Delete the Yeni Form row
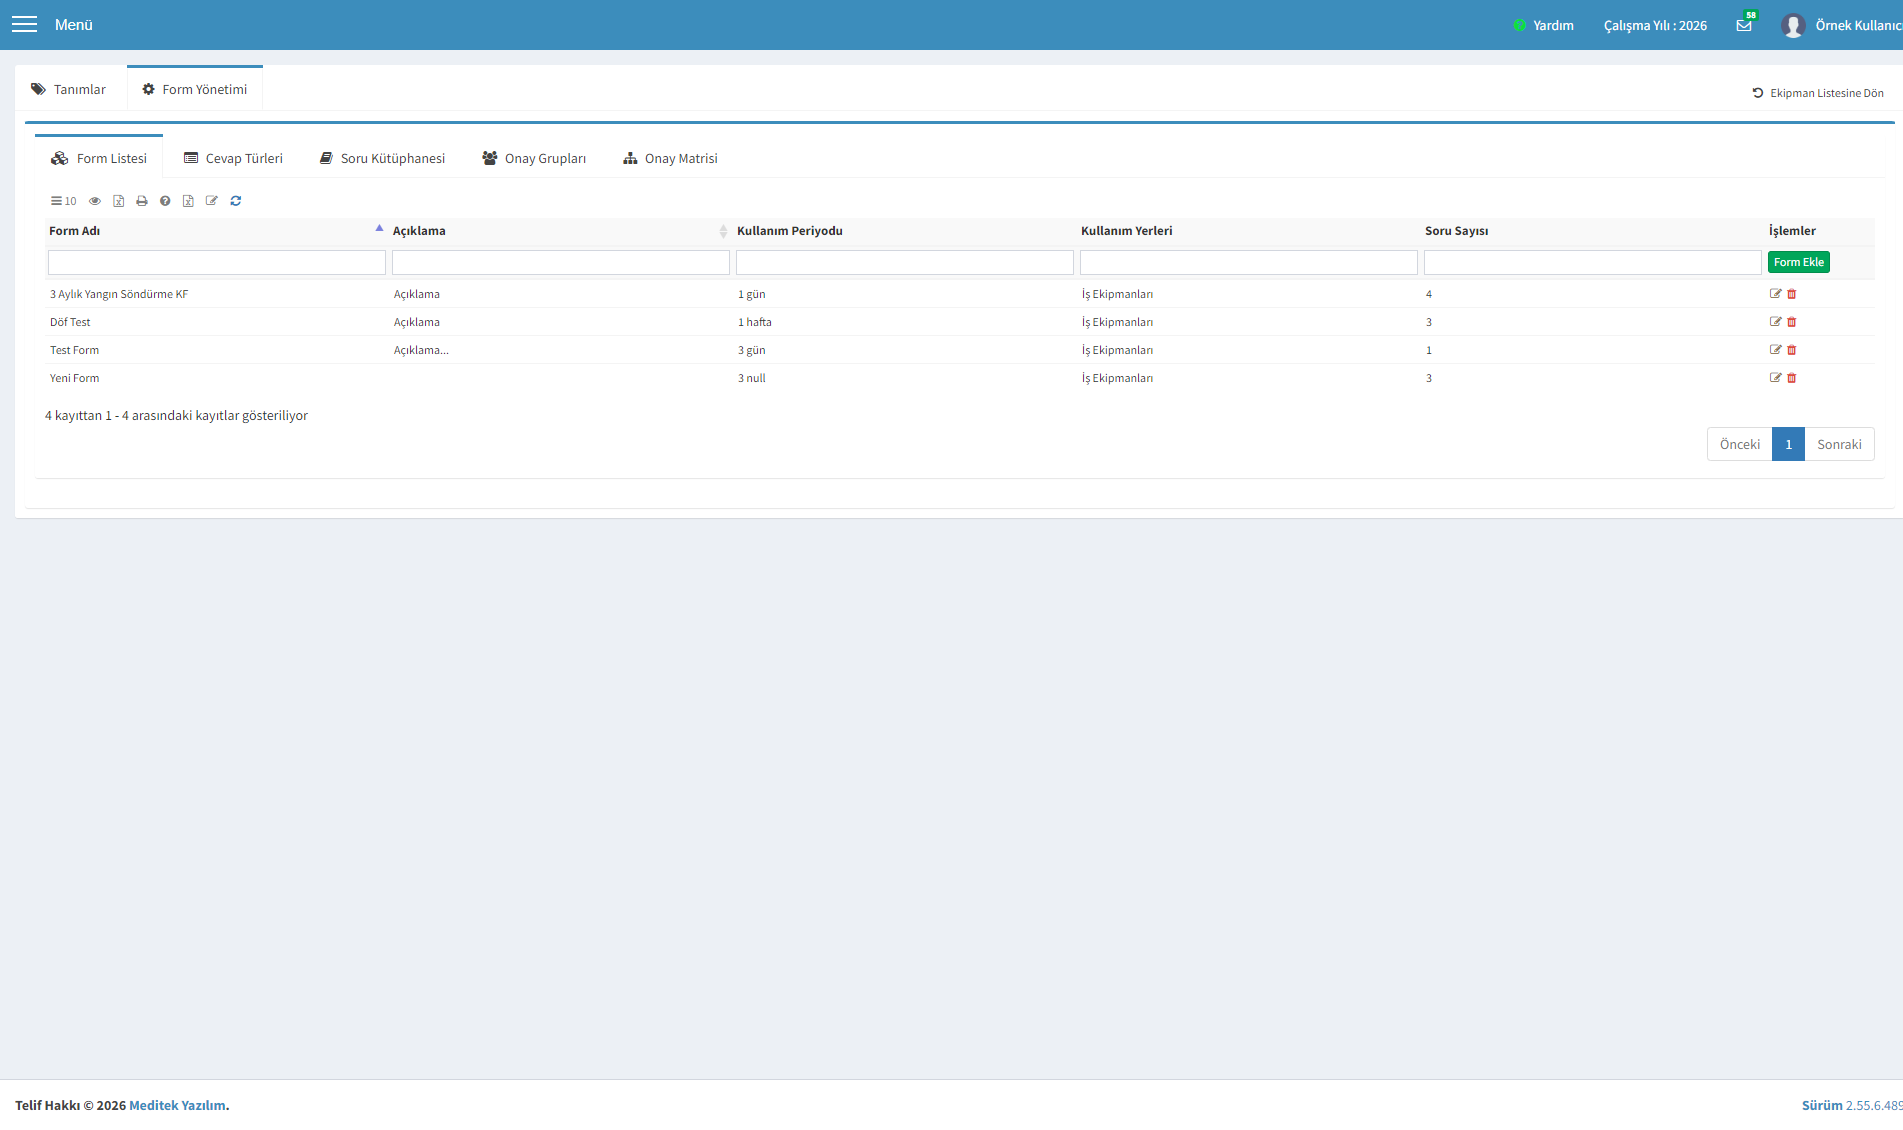1903x1130 pixels. (1792, 378)
